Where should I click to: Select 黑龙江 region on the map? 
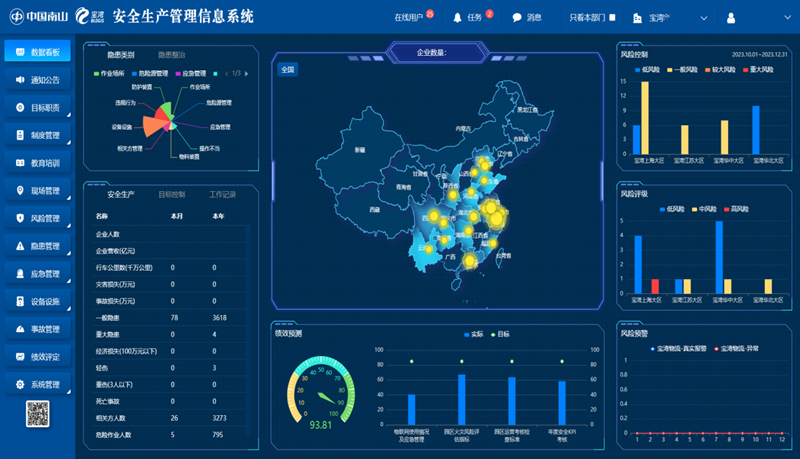[x=528, y=110]
